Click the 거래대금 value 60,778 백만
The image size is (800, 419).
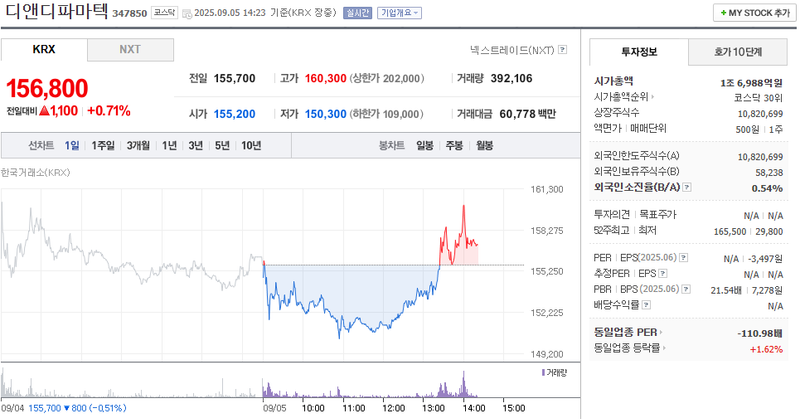coord(528,114)
